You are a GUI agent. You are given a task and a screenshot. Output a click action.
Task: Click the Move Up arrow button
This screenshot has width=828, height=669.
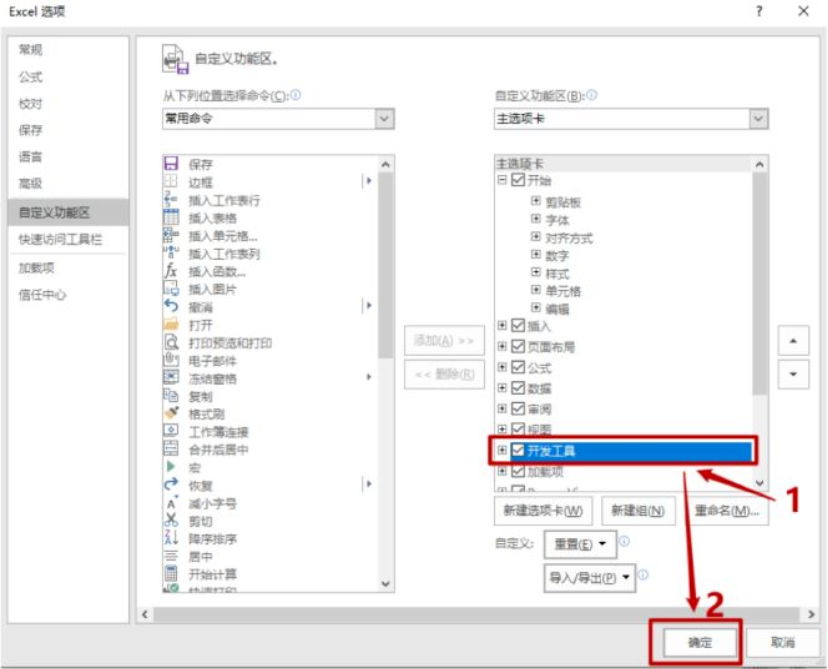[793, 340]
